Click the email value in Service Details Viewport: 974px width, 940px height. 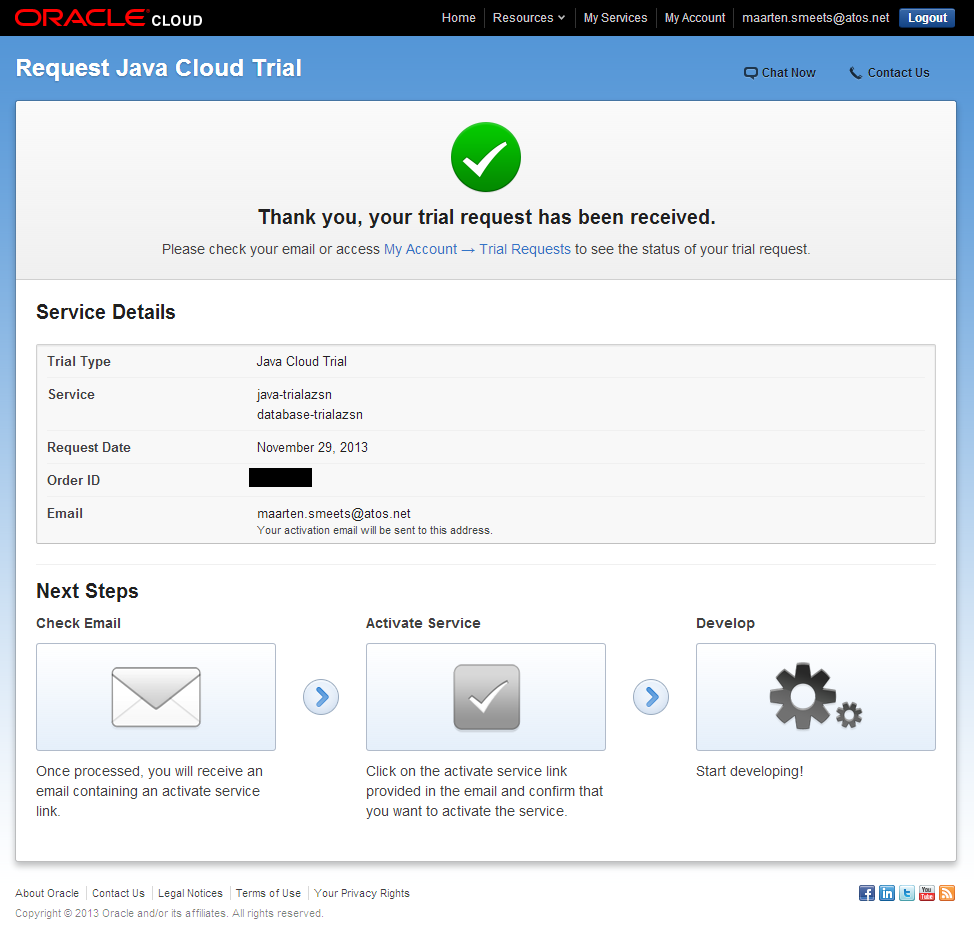click(x=334, y=513)
